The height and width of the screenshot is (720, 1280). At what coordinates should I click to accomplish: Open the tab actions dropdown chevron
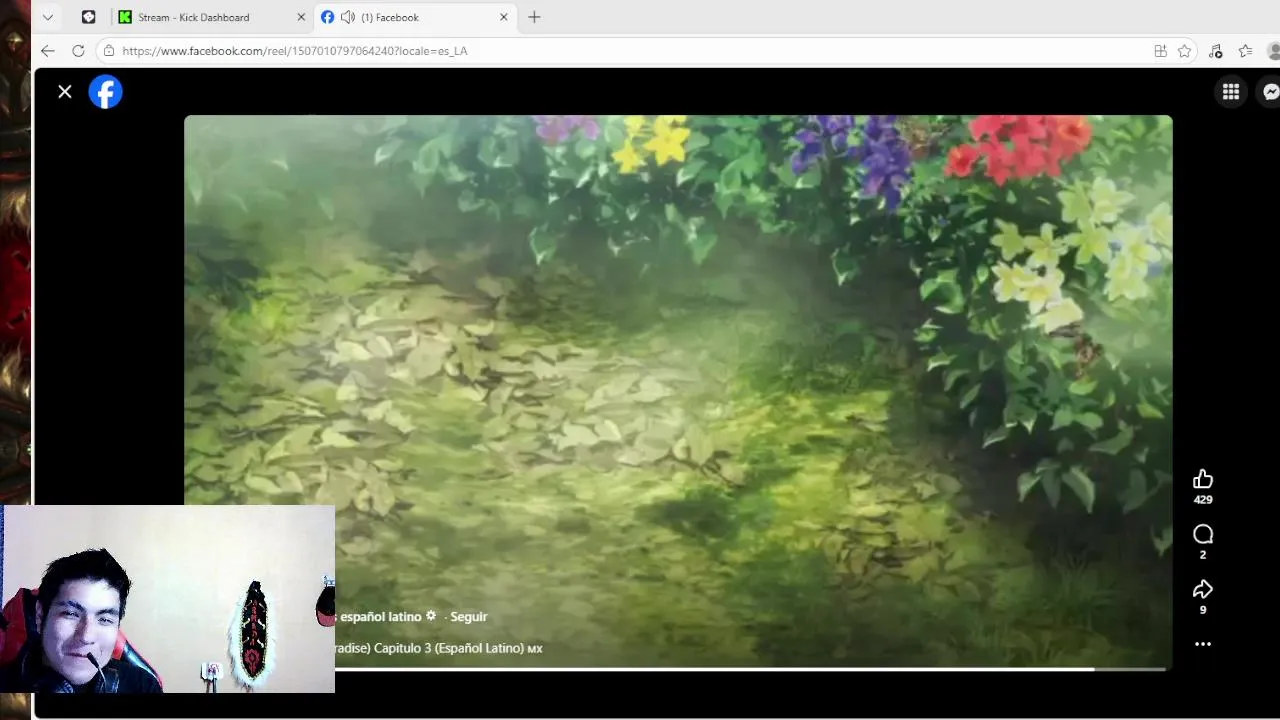click(x=47, y=17)
